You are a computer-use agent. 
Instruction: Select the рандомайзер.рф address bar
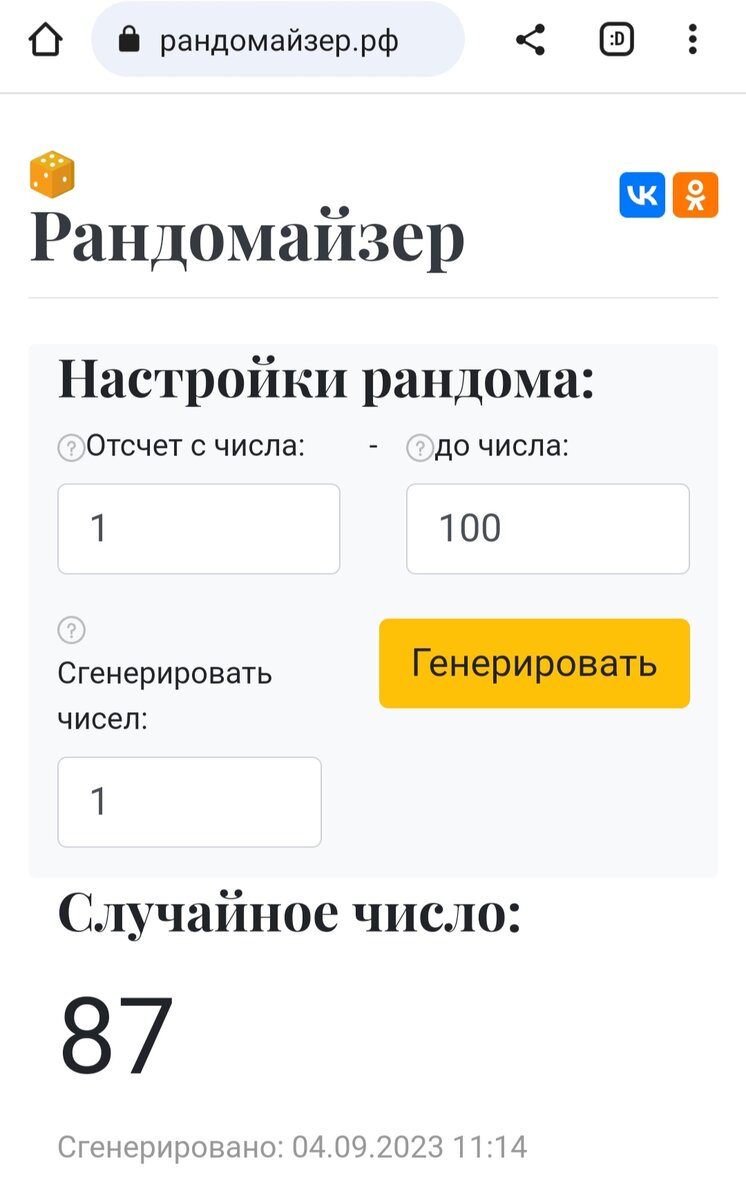pos(278,40)
